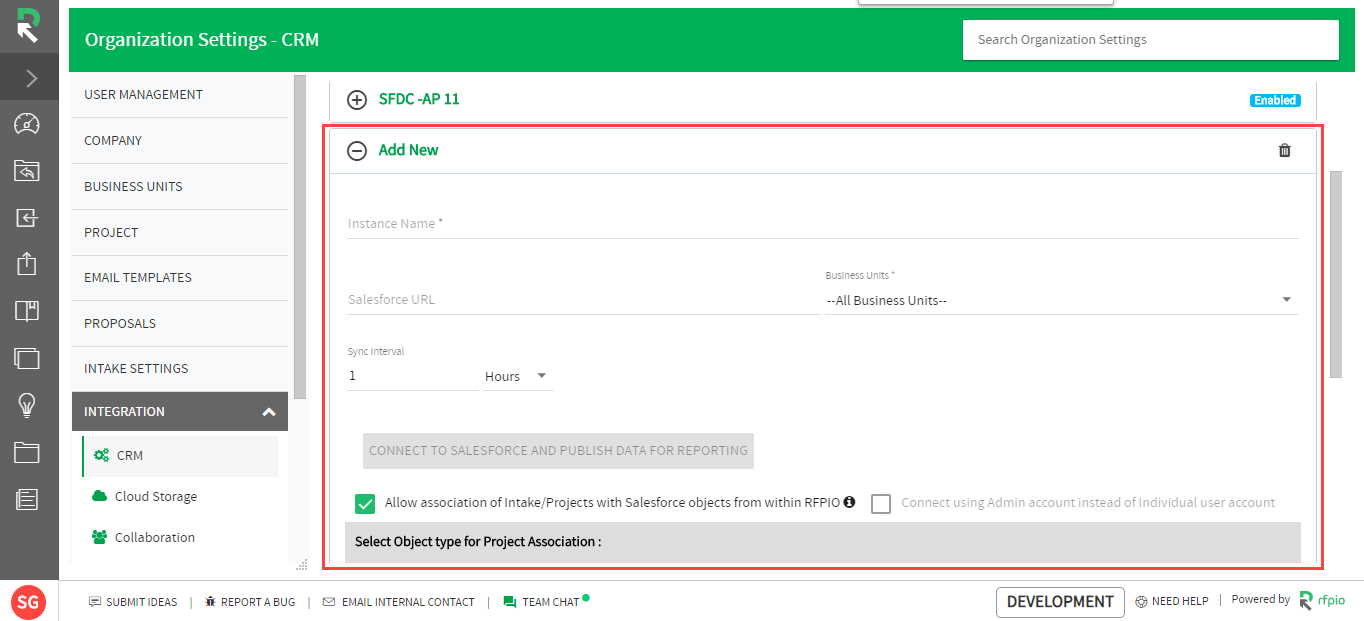The width and height of the screenshot is (1364, 621).
Task: Click the Sync Interval value field
Action: [x=414, y=376]
